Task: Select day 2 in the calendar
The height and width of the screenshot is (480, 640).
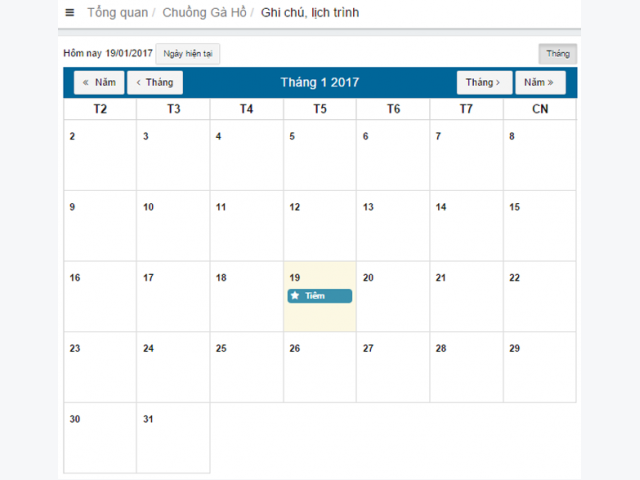Action: (100, 155)
